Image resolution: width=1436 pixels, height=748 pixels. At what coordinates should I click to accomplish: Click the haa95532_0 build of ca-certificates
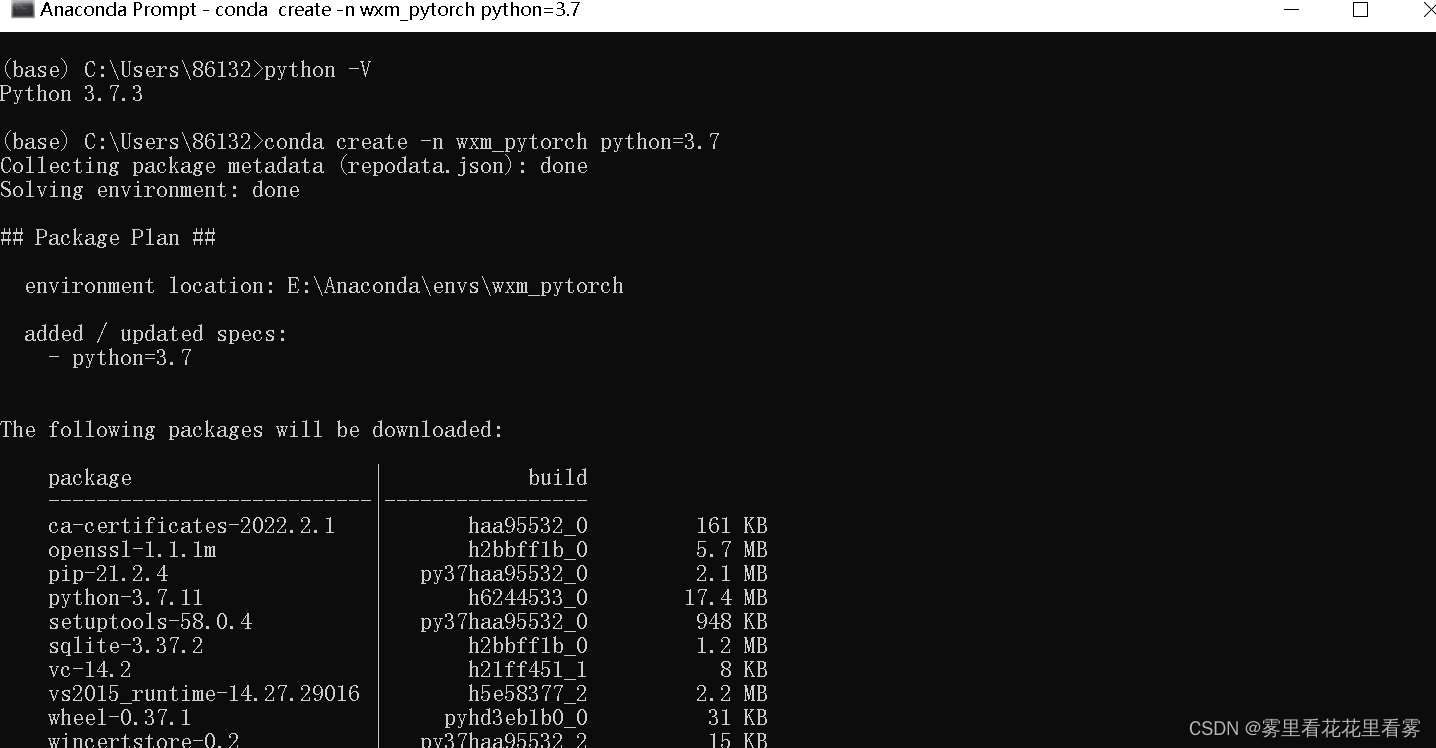pyautogui.click(x=528, y=526)
